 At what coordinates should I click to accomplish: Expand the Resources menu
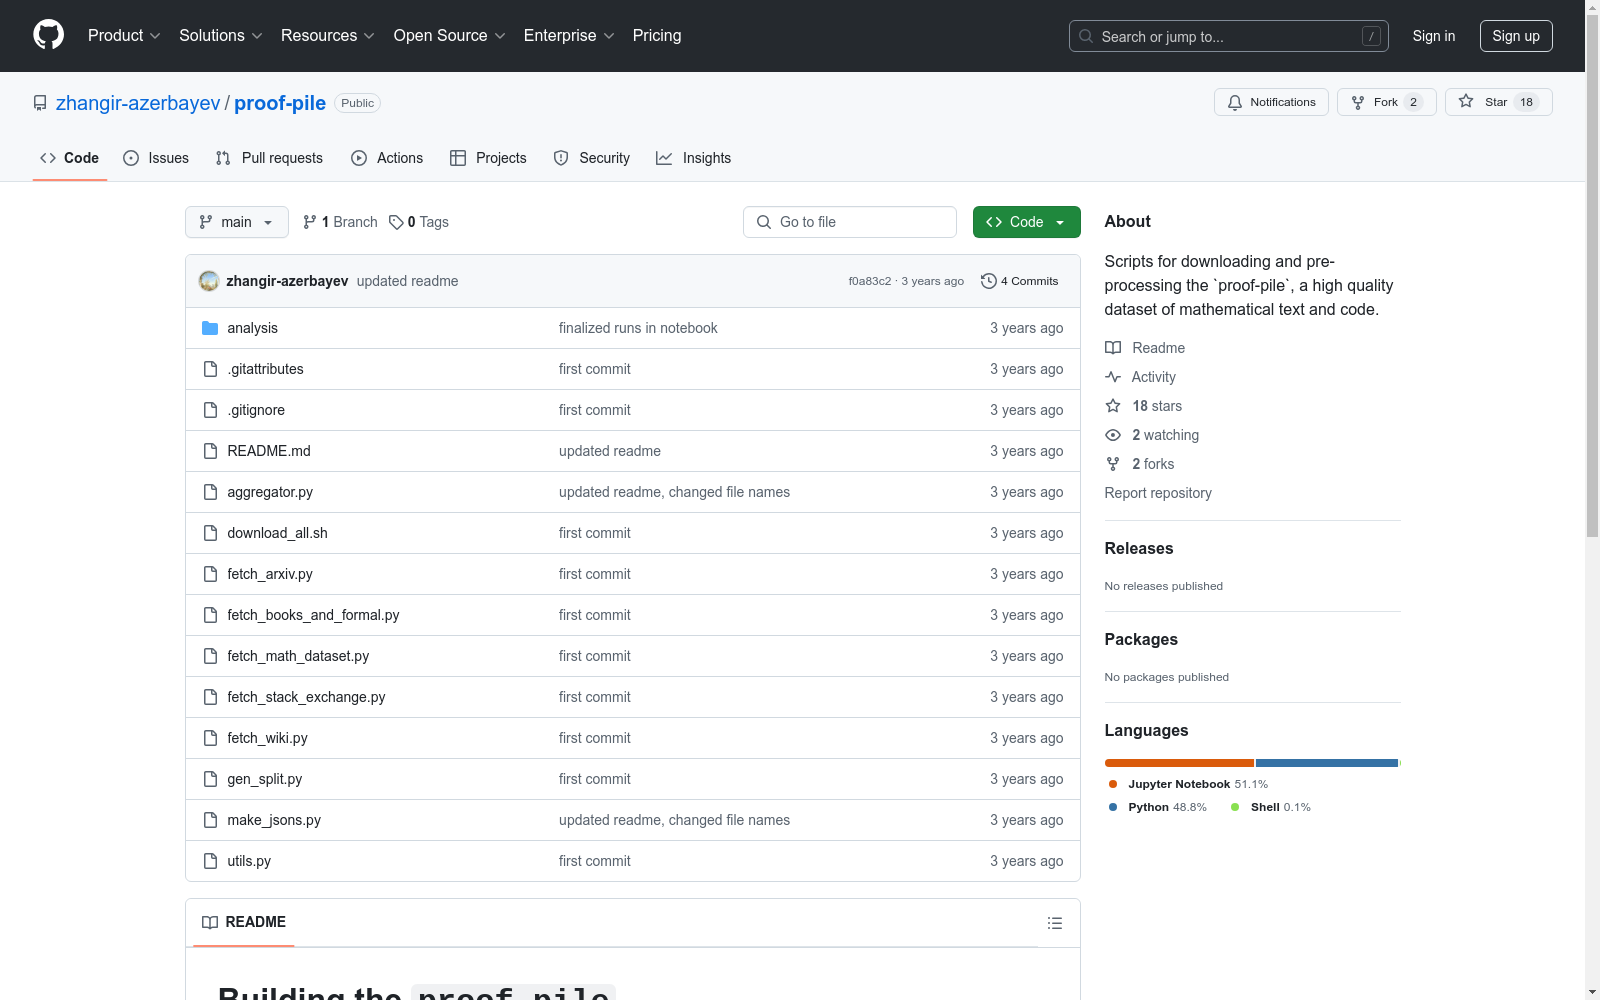[328, 36]
